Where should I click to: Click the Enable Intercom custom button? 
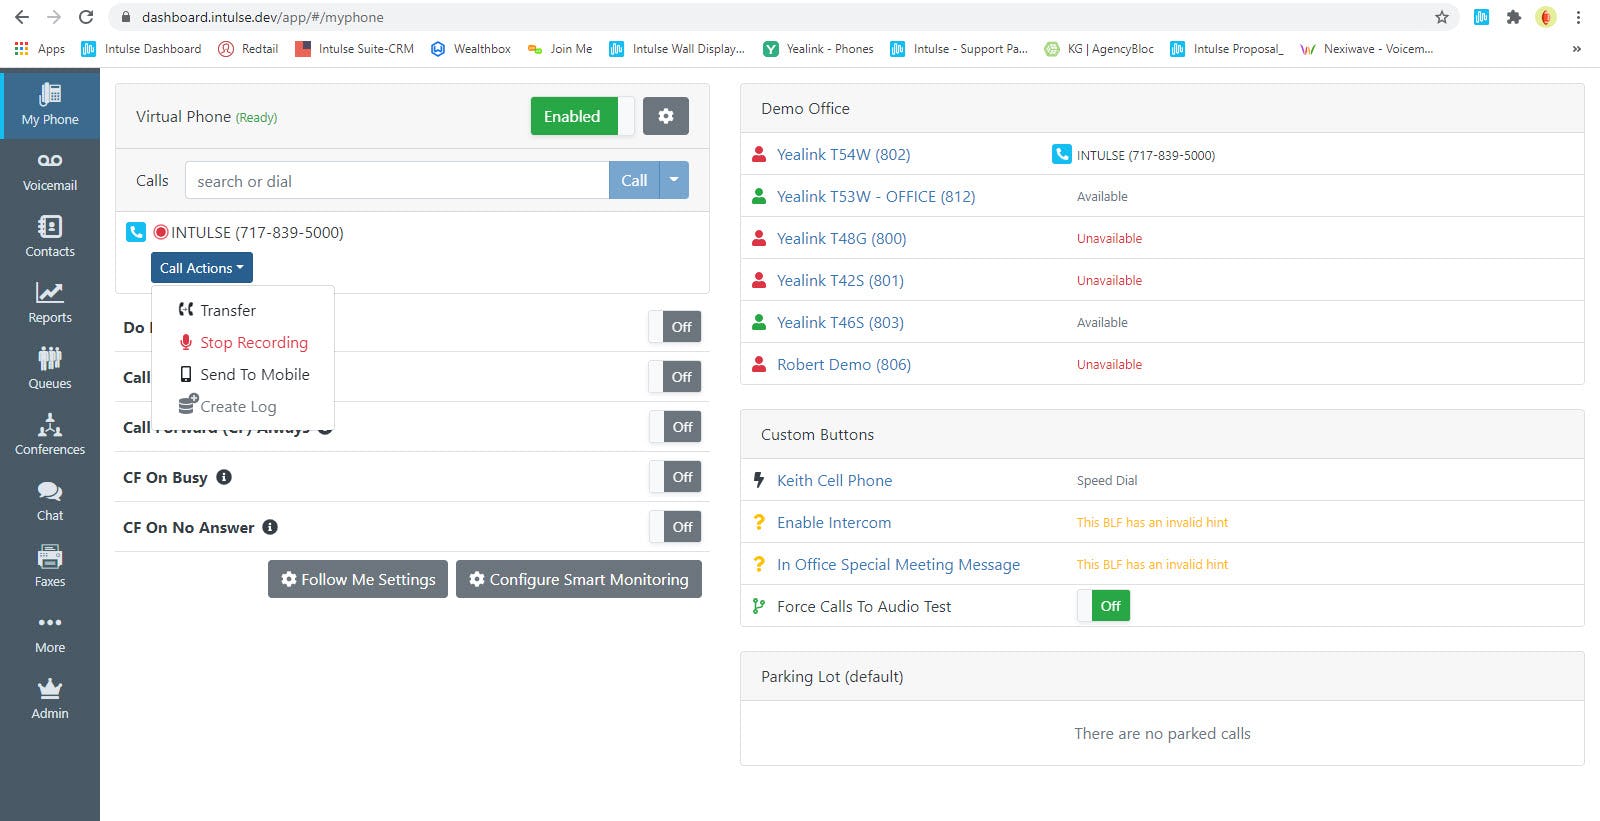point(834,522)
